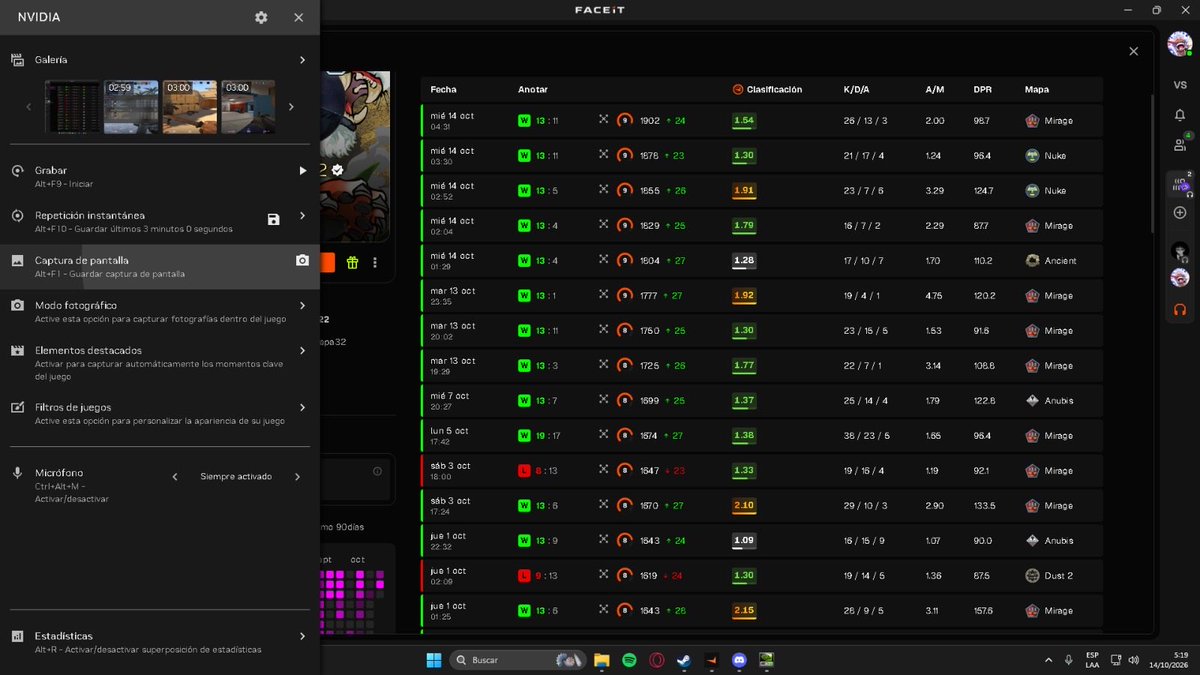Expand the Estadísticas chevron
Screen dimensions: 1200x675
(x=302, y=636)
